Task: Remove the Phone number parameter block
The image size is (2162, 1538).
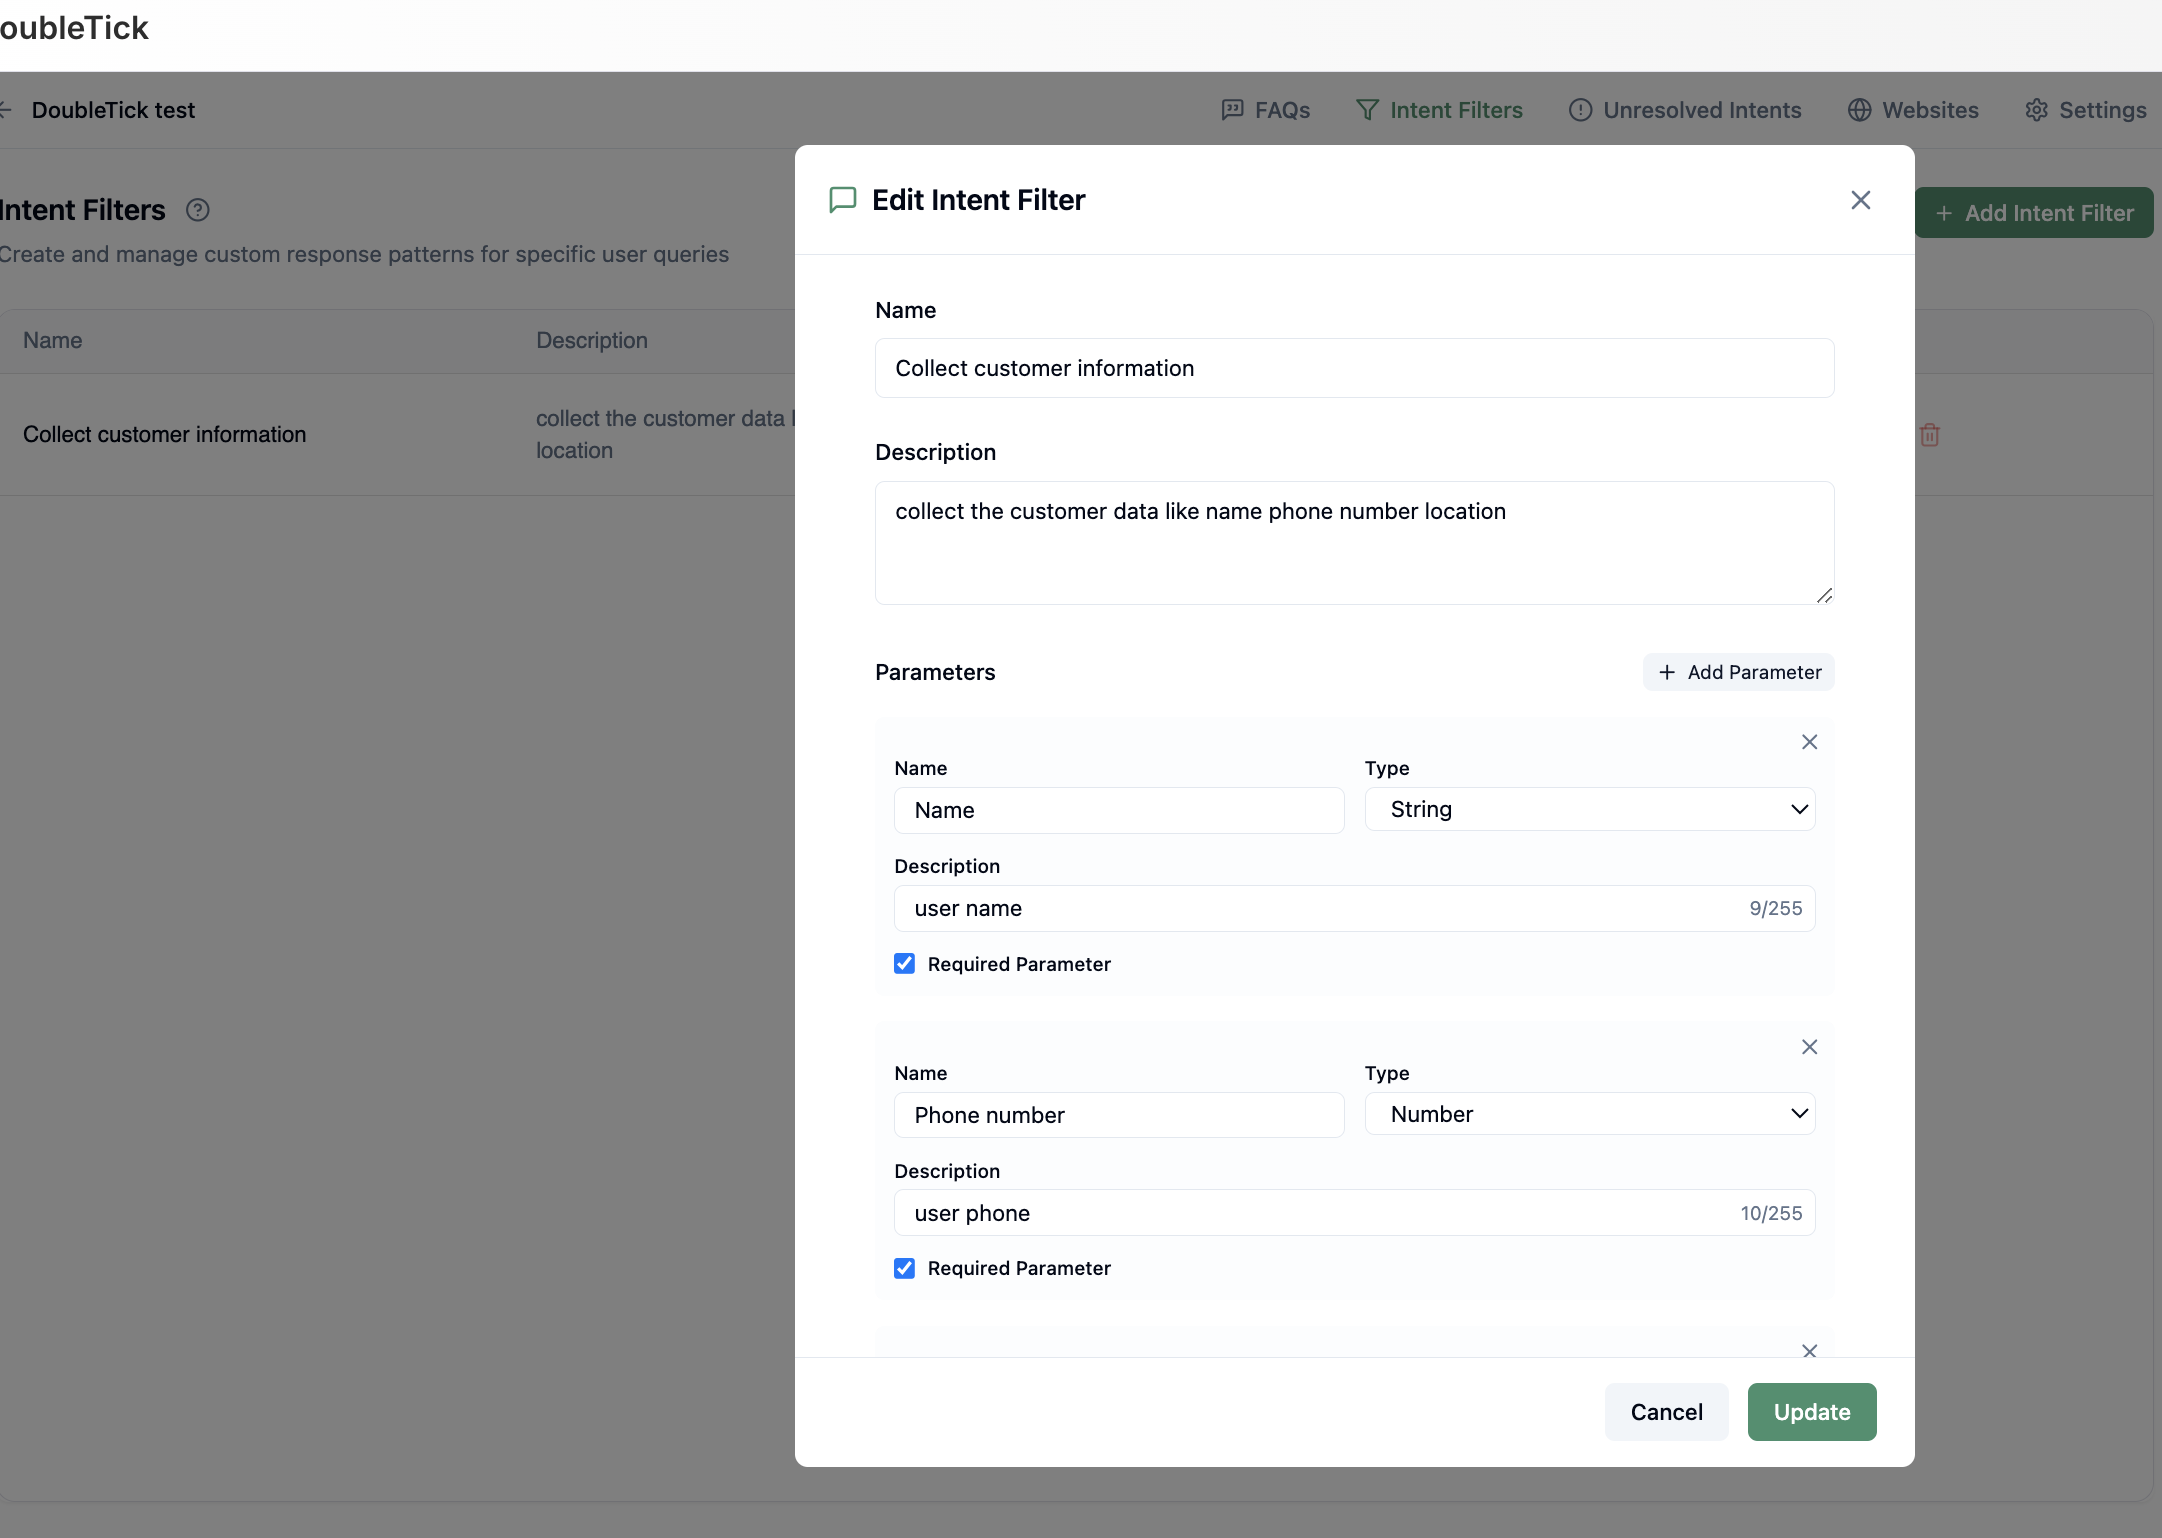Action: [x=1809, y=1047]
